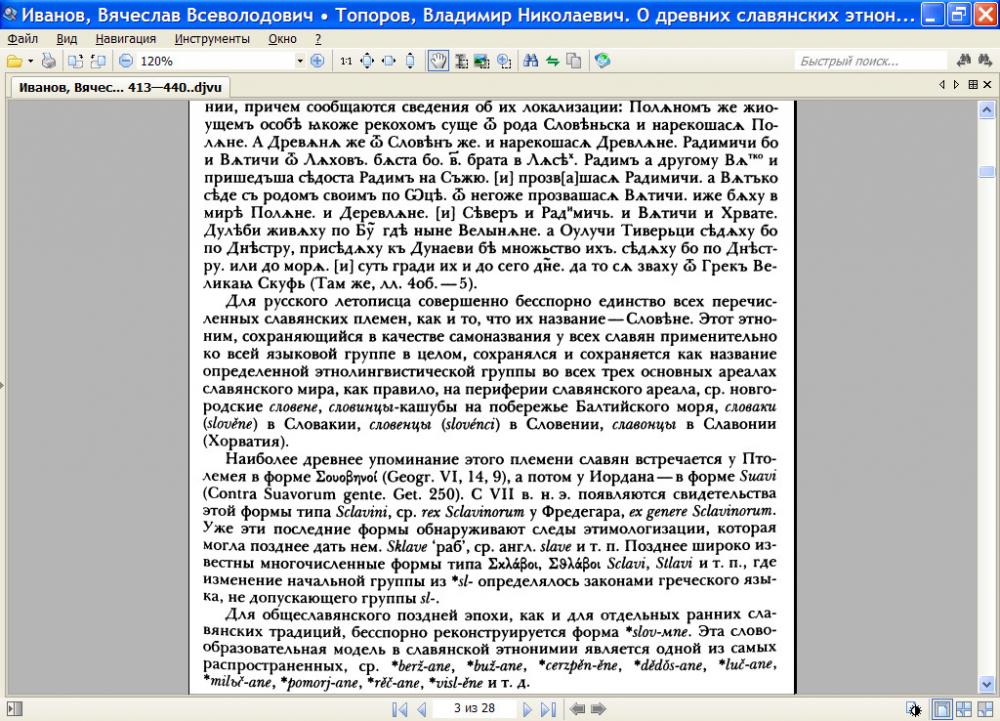Toggle single page layout mode

coord(942,709)
